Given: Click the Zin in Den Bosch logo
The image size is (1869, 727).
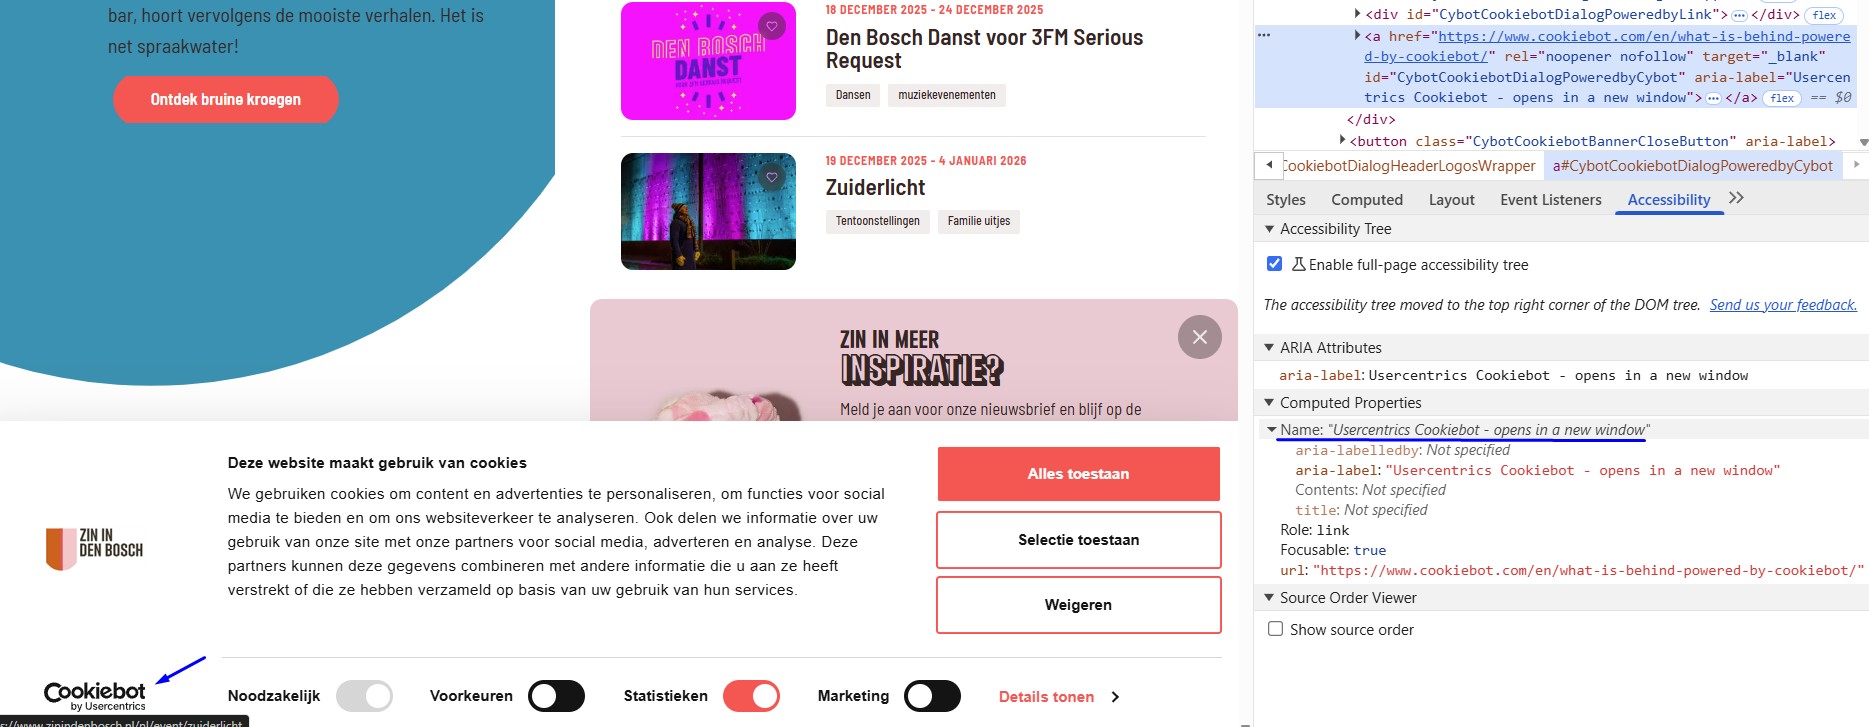Looking at the screenshot, I should (x=95, y=549).
